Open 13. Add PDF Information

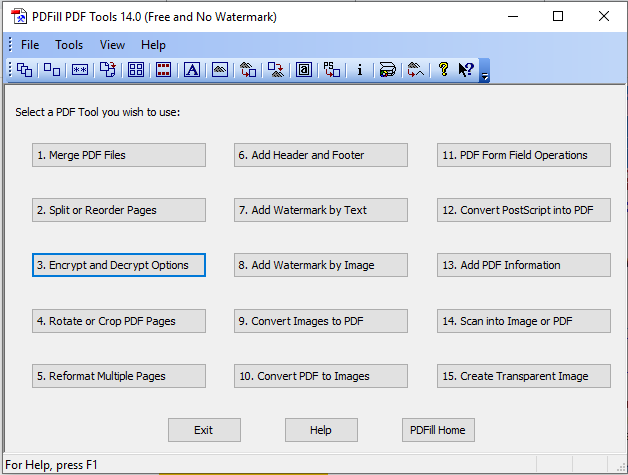[524, 265]
